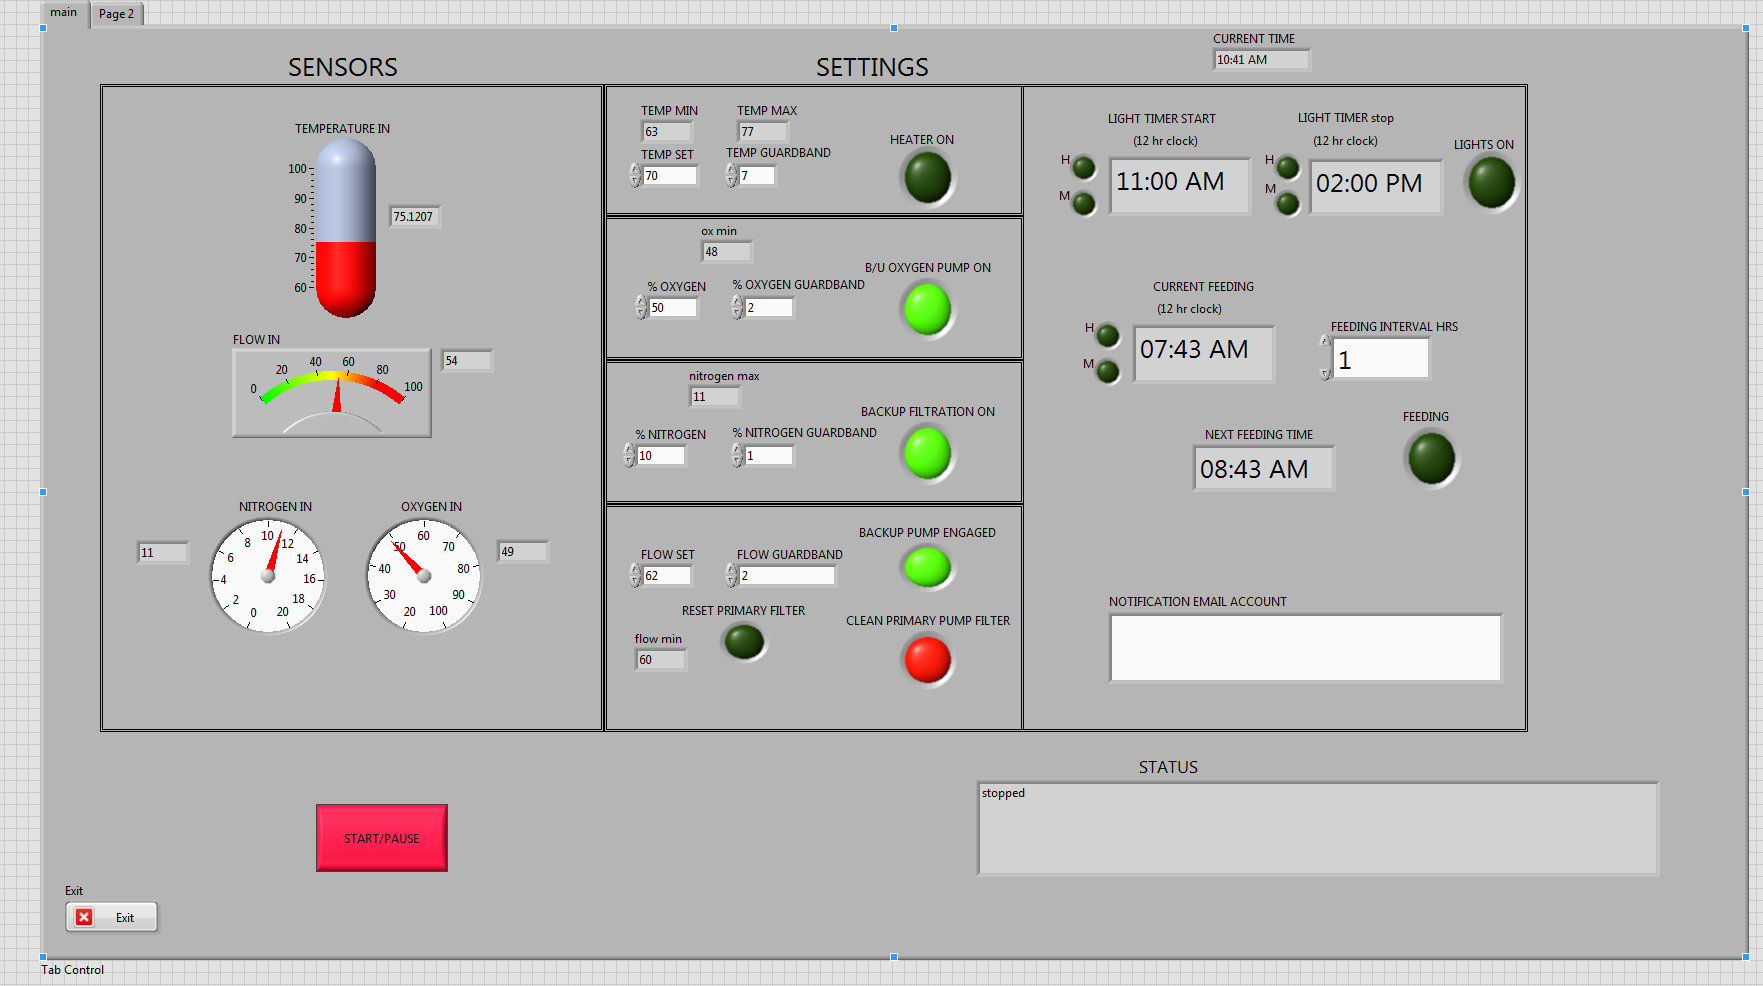Click the B/U OXYGEN PUMP ON indicator
The width and height of the screenshot is (1763, 986).
pyautogui.click(x=927, y=309)
